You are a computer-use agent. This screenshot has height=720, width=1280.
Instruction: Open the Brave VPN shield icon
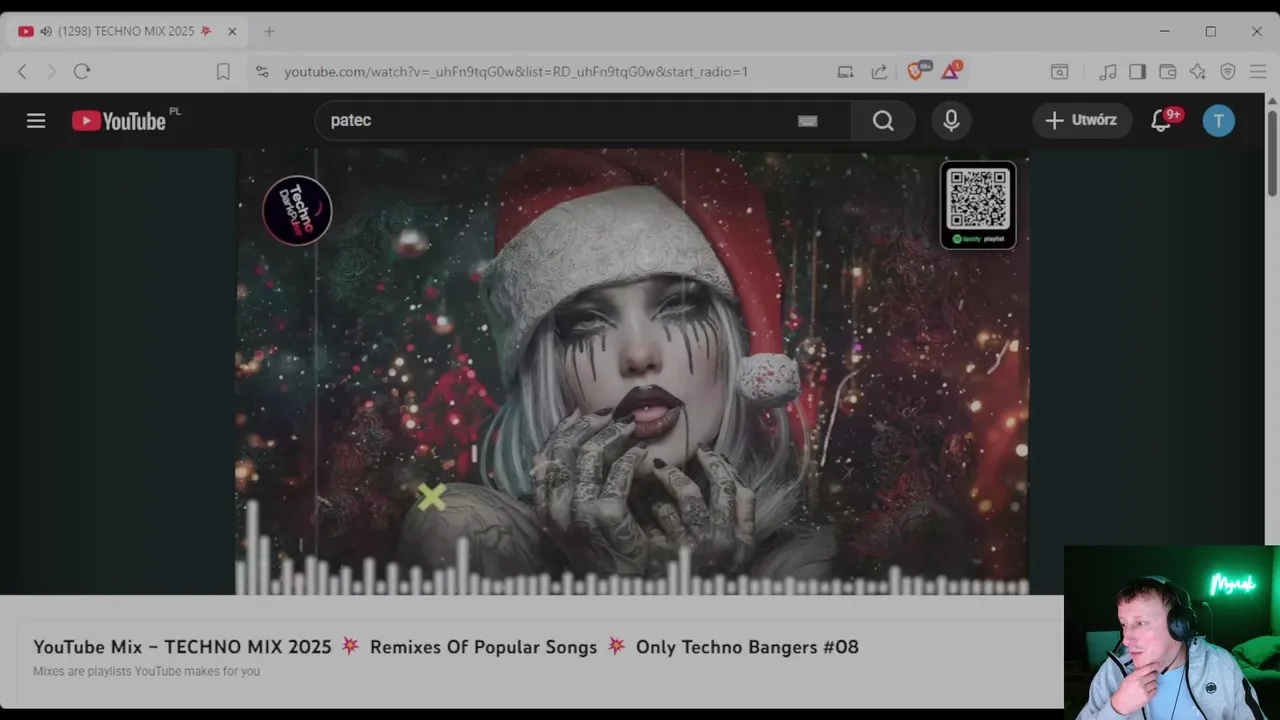(1228, 71)
